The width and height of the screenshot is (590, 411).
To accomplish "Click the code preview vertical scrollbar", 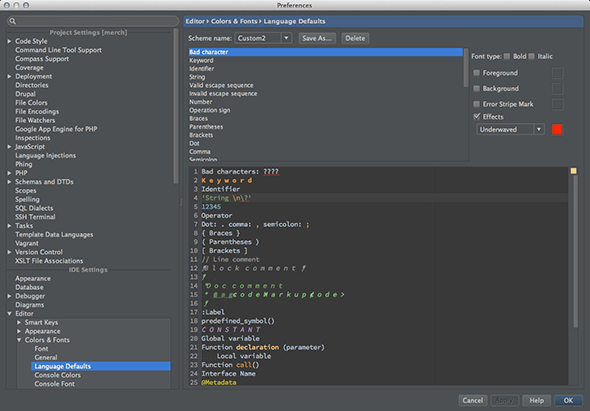I will pos(575,251).
